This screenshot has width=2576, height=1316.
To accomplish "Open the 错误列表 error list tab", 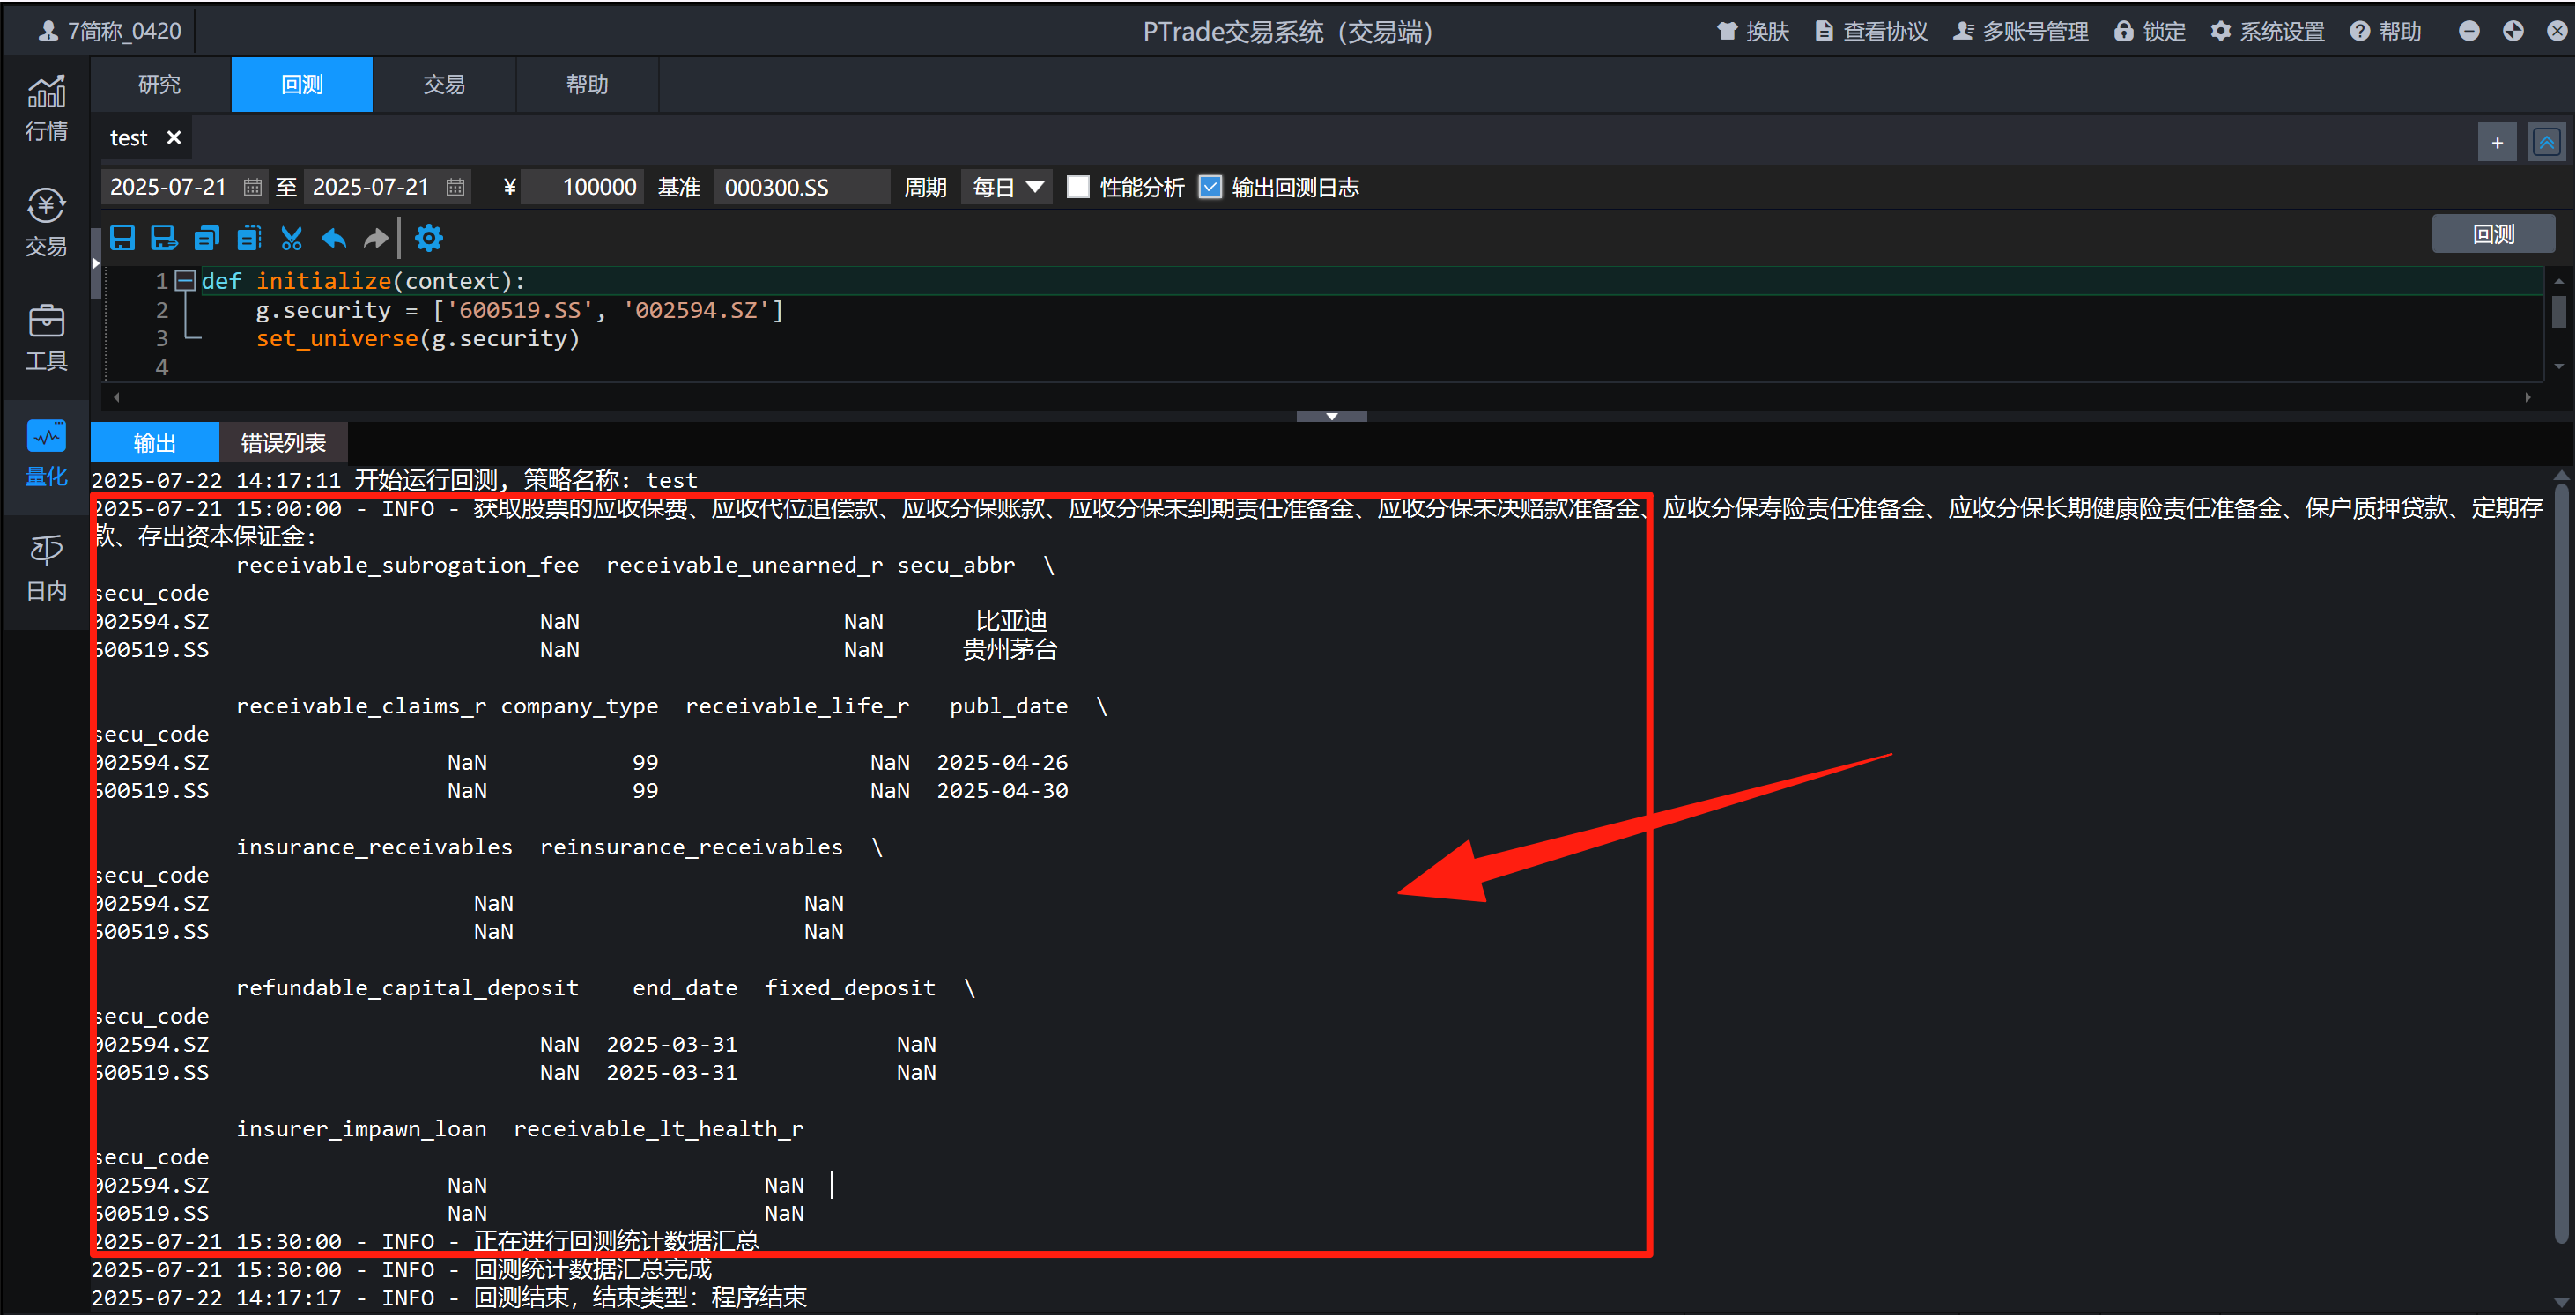I will point(283,442).
